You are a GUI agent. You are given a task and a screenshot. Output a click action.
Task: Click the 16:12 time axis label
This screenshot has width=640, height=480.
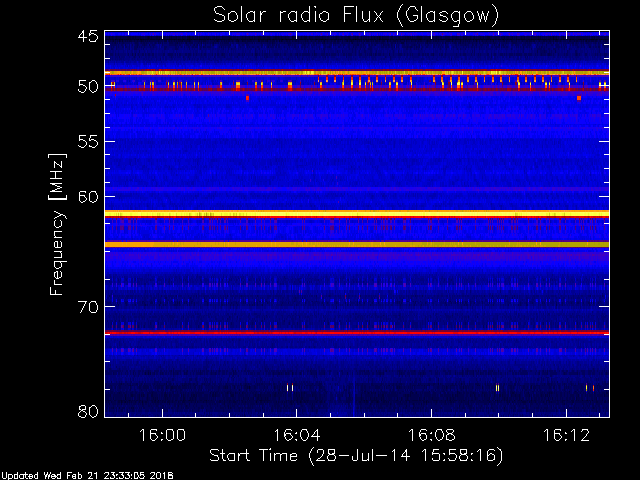pyautogui.click(x=565, y=435)
